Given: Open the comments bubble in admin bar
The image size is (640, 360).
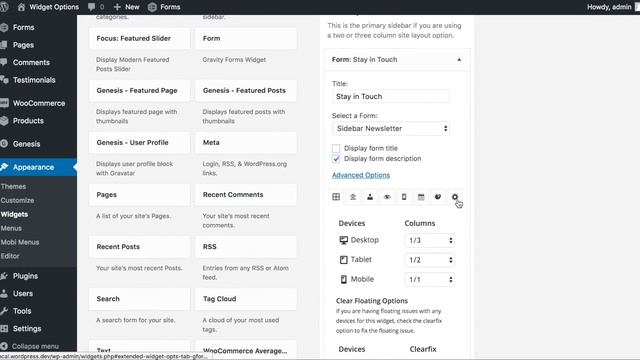Looking at the screenshot, I should (x=91, y=7).
